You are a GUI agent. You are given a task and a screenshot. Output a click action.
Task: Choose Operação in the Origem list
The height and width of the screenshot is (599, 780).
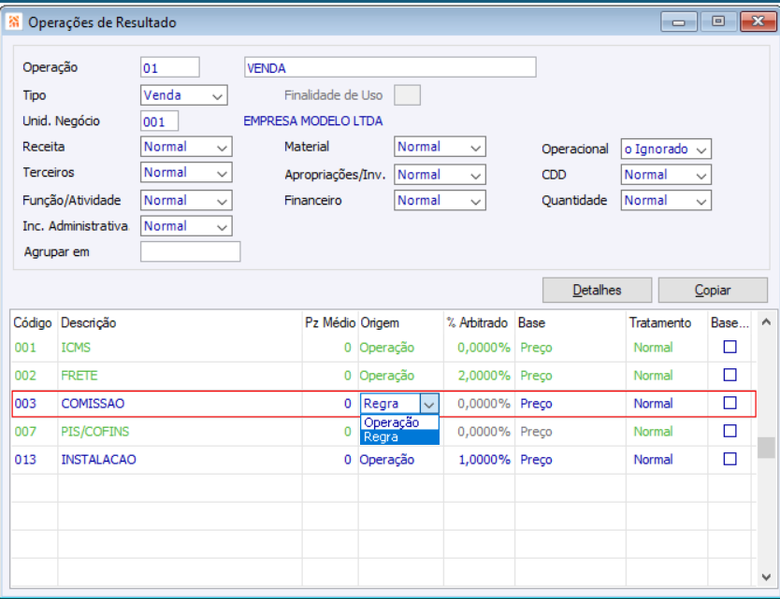(x=399, y=422)
